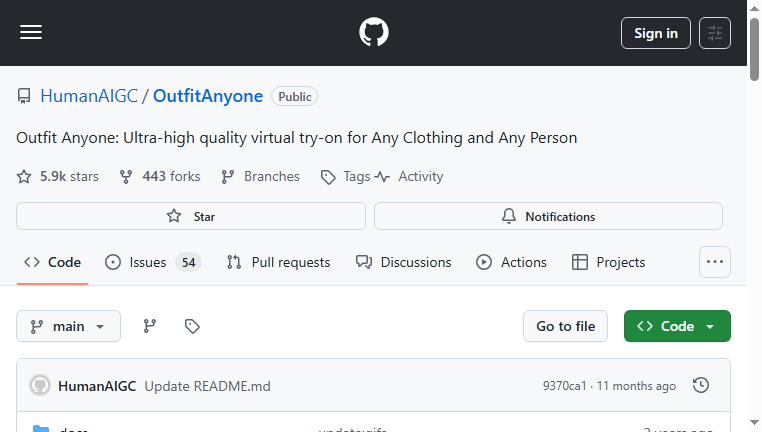Click the branches icon beside main
The image size is (762, 432).
pos(150,326)
